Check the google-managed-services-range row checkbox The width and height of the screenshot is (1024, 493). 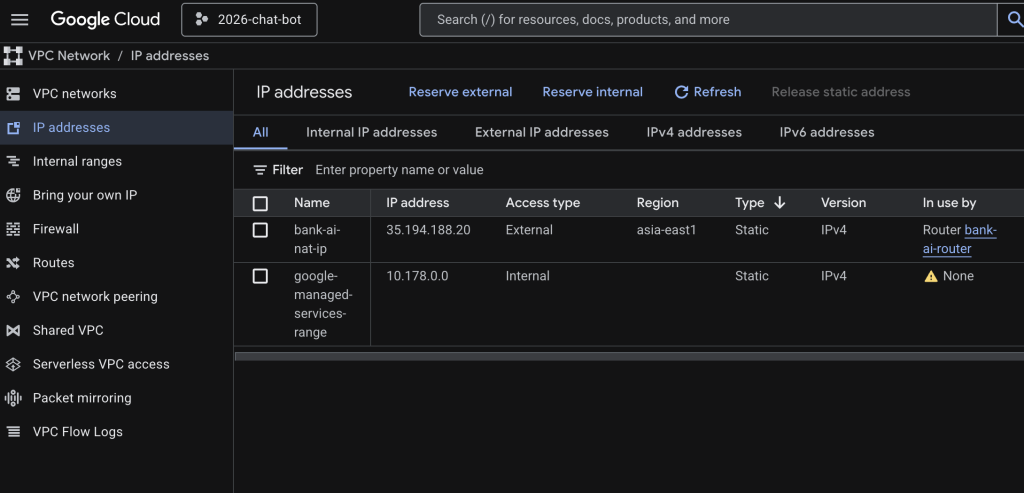click(260, 276)
